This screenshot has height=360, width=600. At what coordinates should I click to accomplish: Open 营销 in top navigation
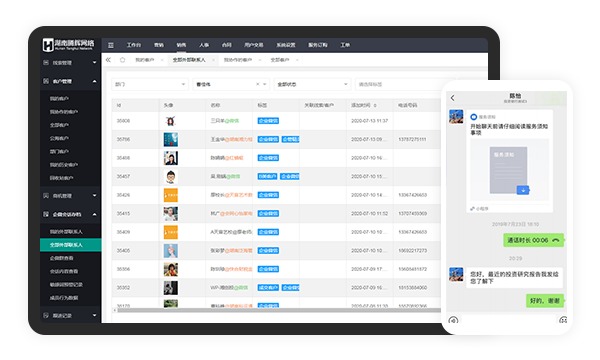159,45
